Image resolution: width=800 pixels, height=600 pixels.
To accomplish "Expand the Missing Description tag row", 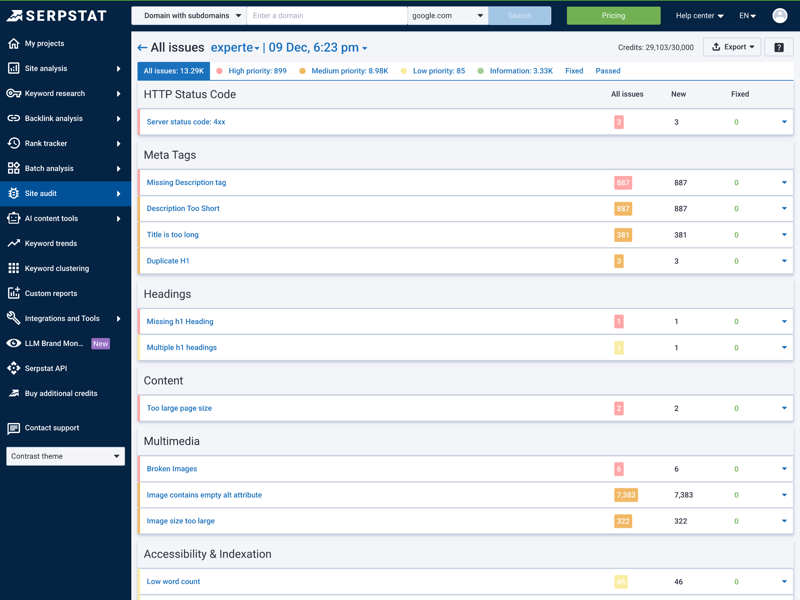I will [784, 183].
